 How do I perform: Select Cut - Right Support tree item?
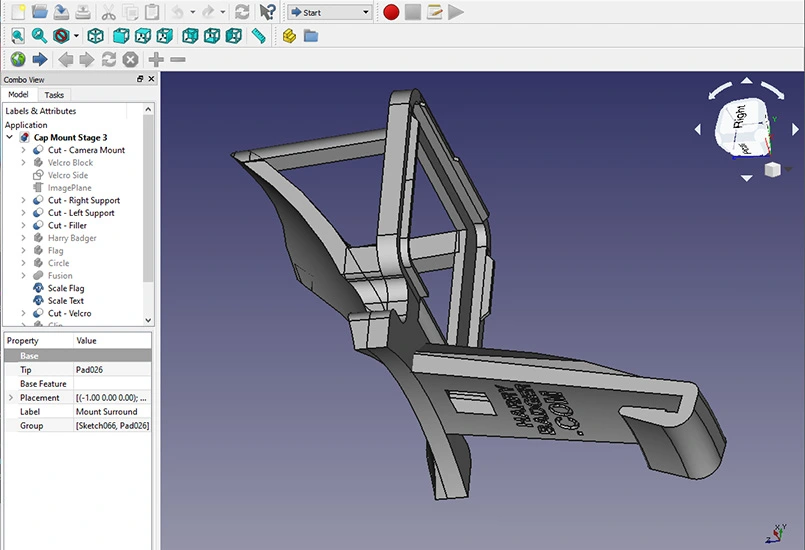point(83,200)
